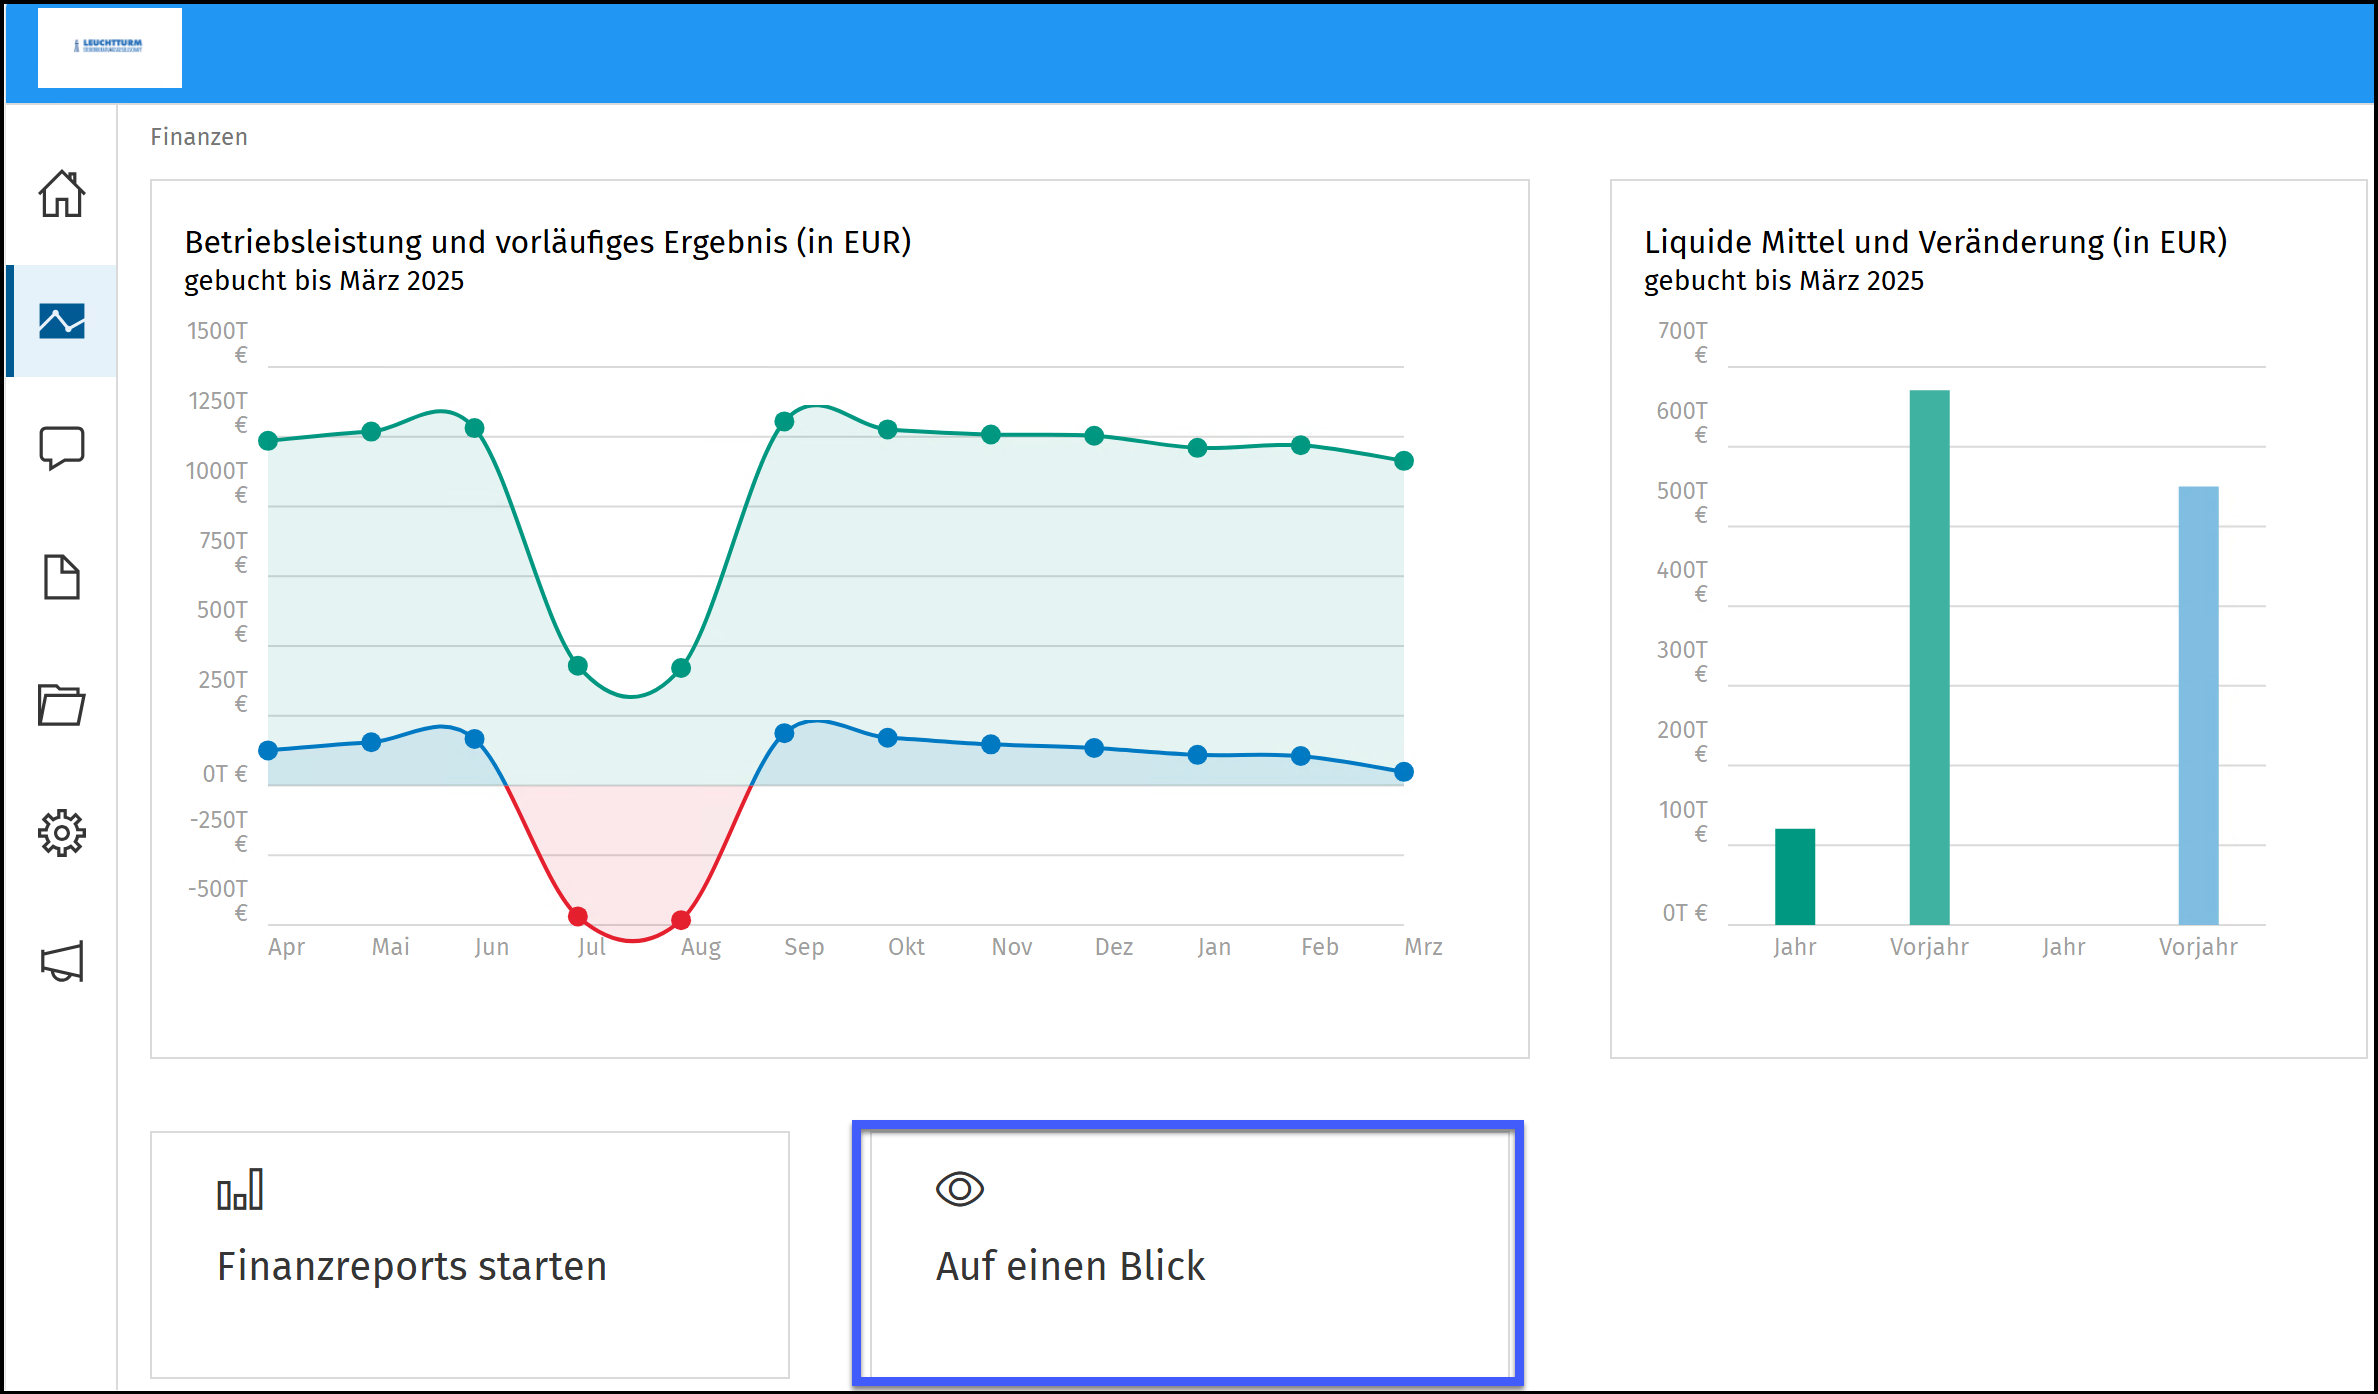
Task: Click the bar chart icon above Finanzreports starten
Action: [240, 1189]
